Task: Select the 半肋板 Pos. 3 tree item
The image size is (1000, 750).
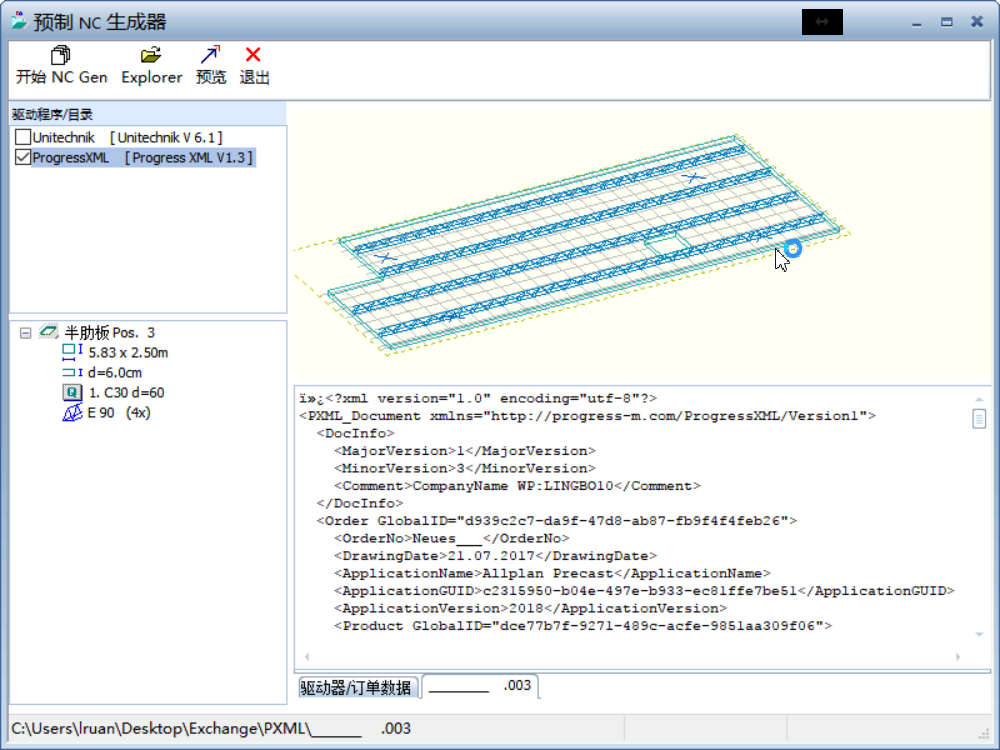Action: point(110,332)
